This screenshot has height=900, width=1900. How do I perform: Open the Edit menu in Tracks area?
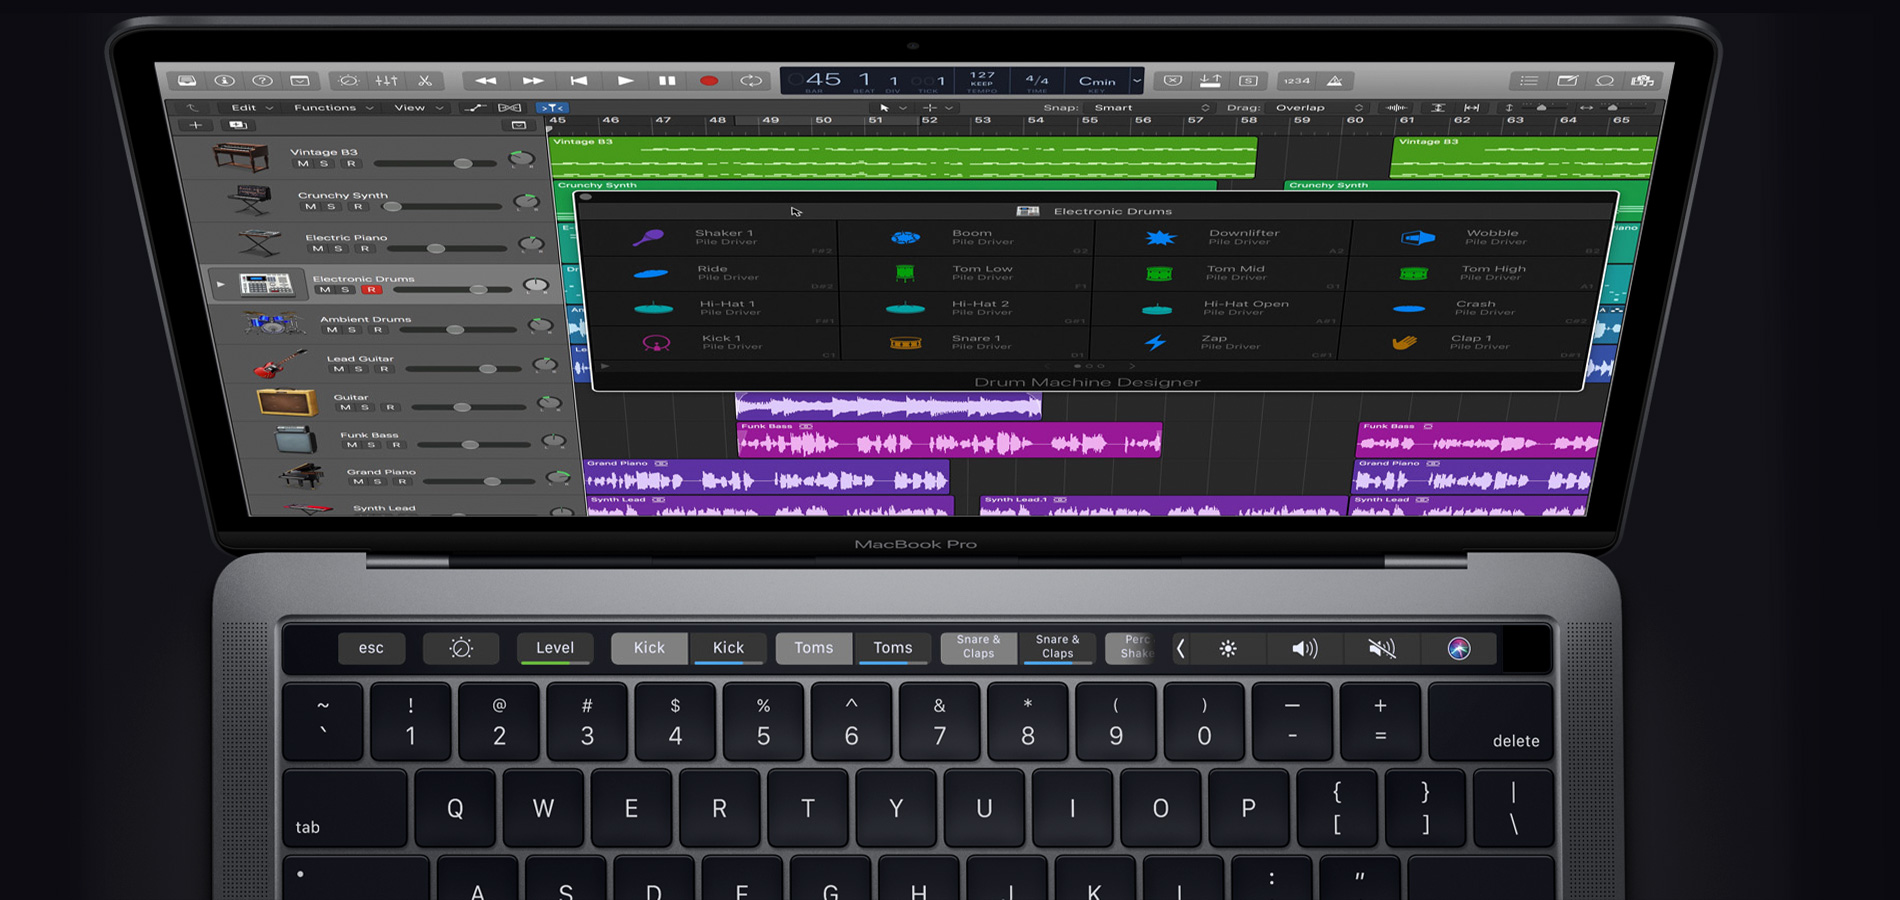click(251, 108)
